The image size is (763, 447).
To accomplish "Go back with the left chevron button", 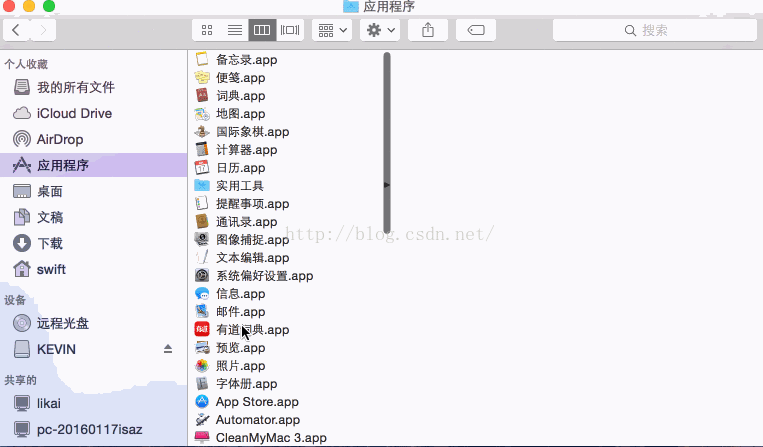I will point(16,30).
